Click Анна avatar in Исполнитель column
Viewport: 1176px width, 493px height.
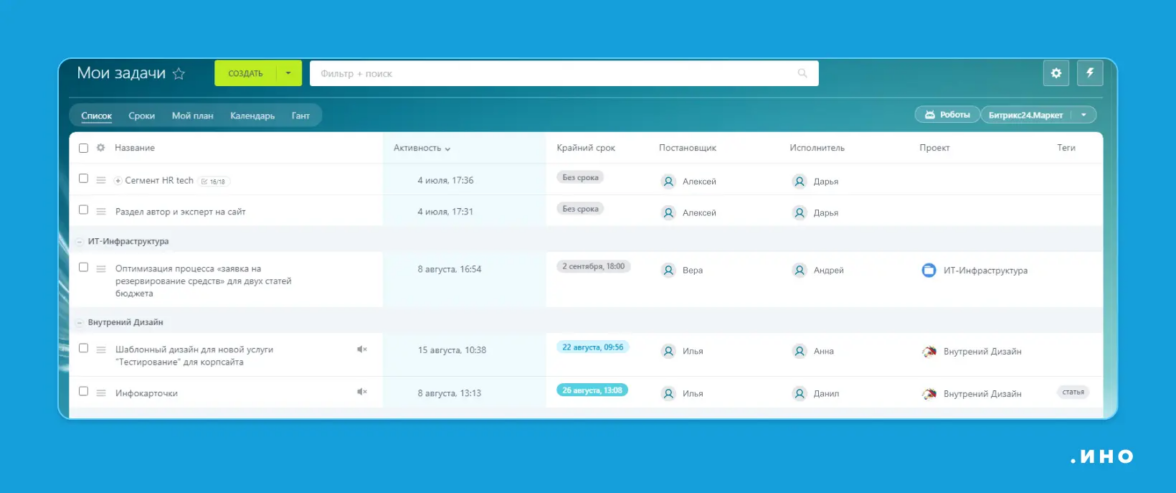[800, 351]
